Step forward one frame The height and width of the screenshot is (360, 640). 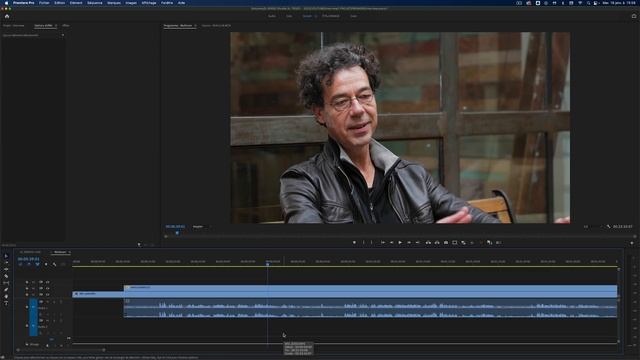coord(409,242)
